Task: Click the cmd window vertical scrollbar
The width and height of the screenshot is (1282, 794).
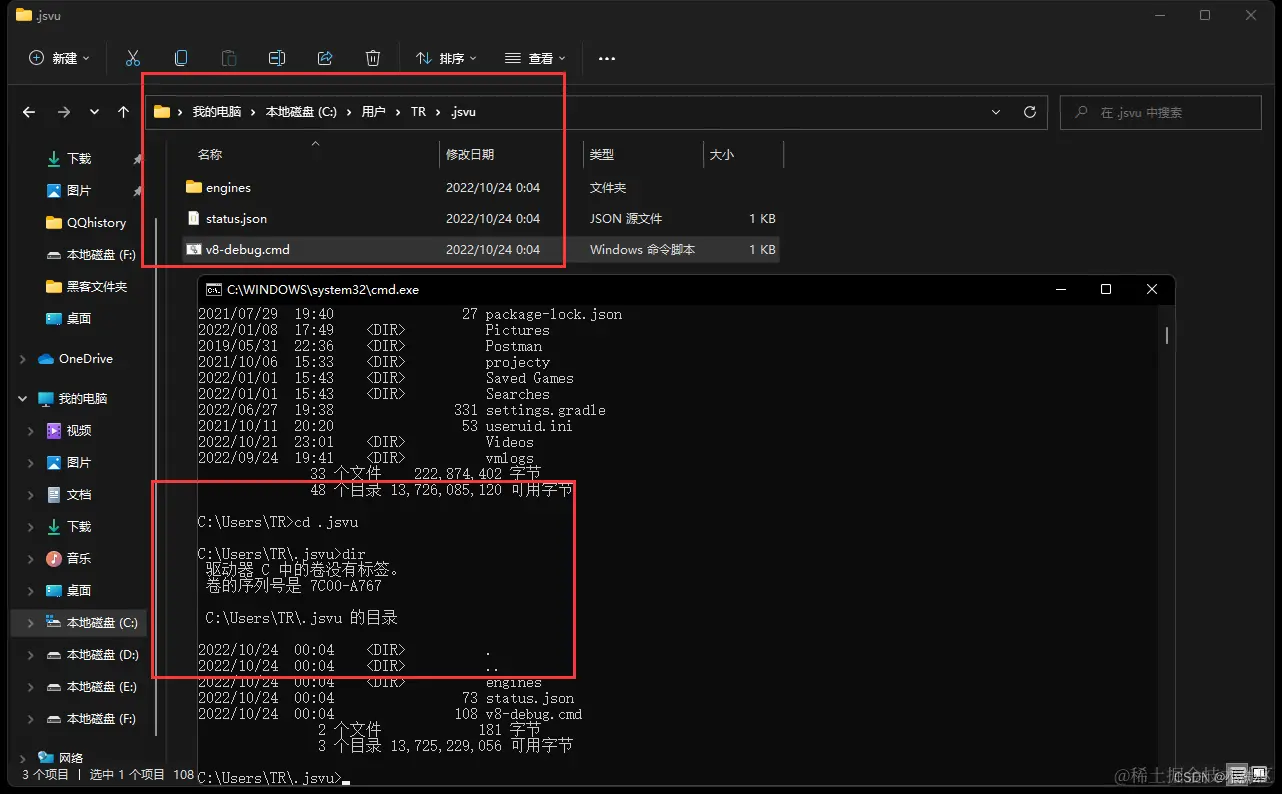Action: (x=1167, y=335)
